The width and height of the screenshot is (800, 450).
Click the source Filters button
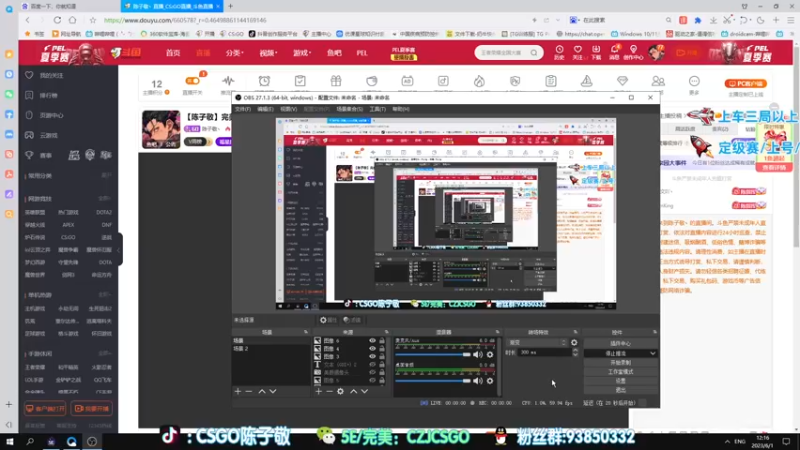[x=352, y=320]
